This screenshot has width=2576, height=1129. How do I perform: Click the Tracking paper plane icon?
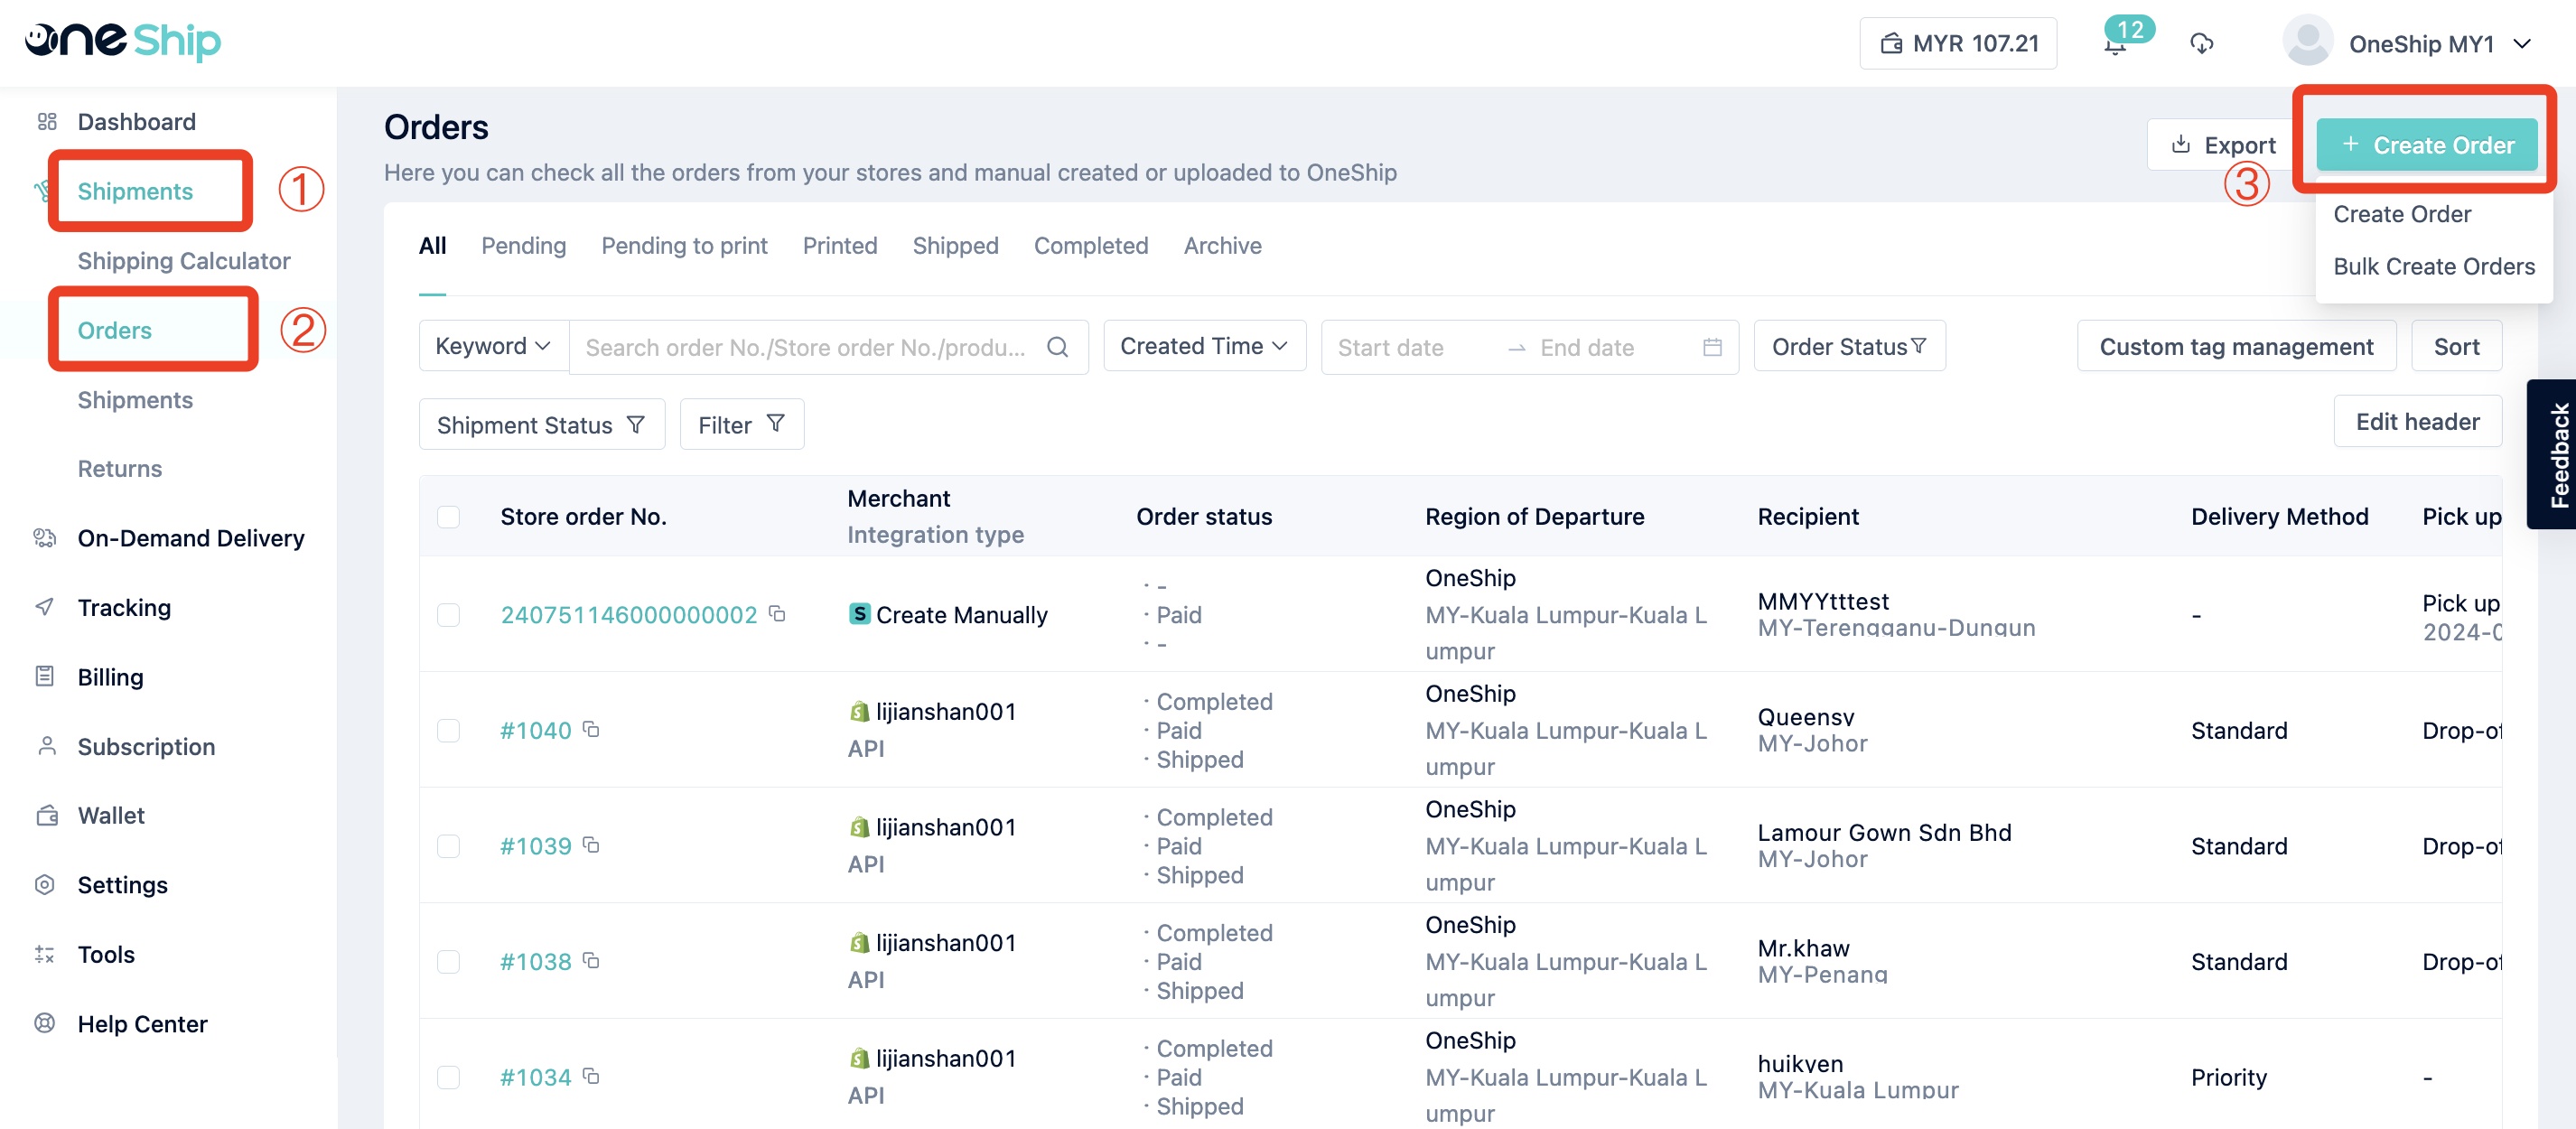tap(45, 607)
